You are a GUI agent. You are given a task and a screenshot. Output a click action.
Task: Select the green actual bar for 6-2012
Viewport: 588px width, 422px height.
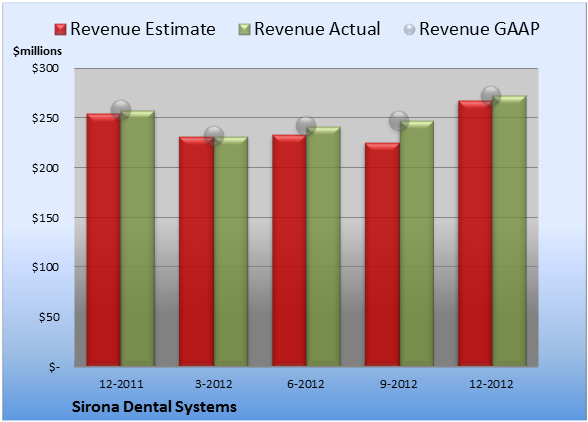[323, 246]
